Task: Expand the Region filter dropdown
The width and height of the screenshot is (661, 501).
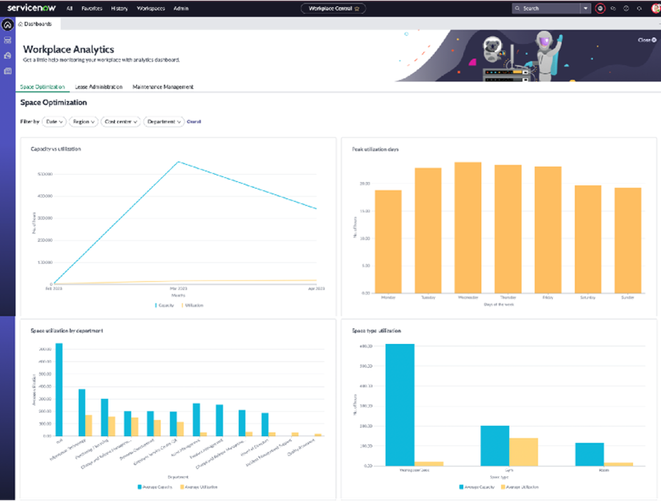Action: pyautogui.click(x=83, y=121)
